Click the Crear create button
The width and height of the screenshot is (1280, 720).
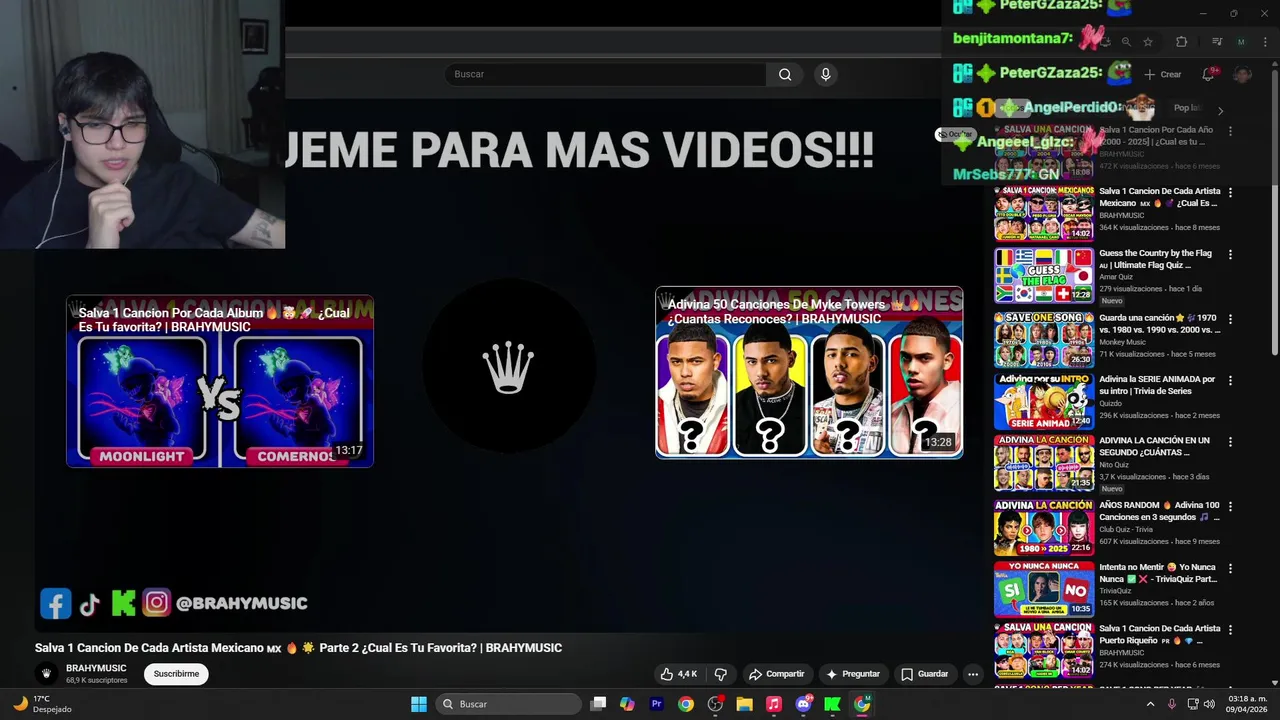click(x=1163, y=74)
